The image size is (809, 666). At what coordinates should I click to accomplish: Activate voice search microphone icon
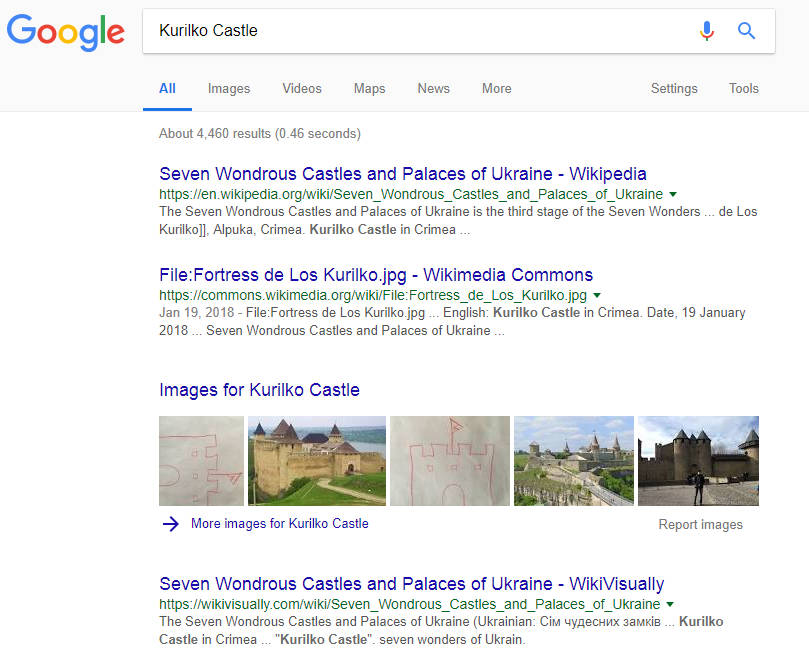[707, 31]
